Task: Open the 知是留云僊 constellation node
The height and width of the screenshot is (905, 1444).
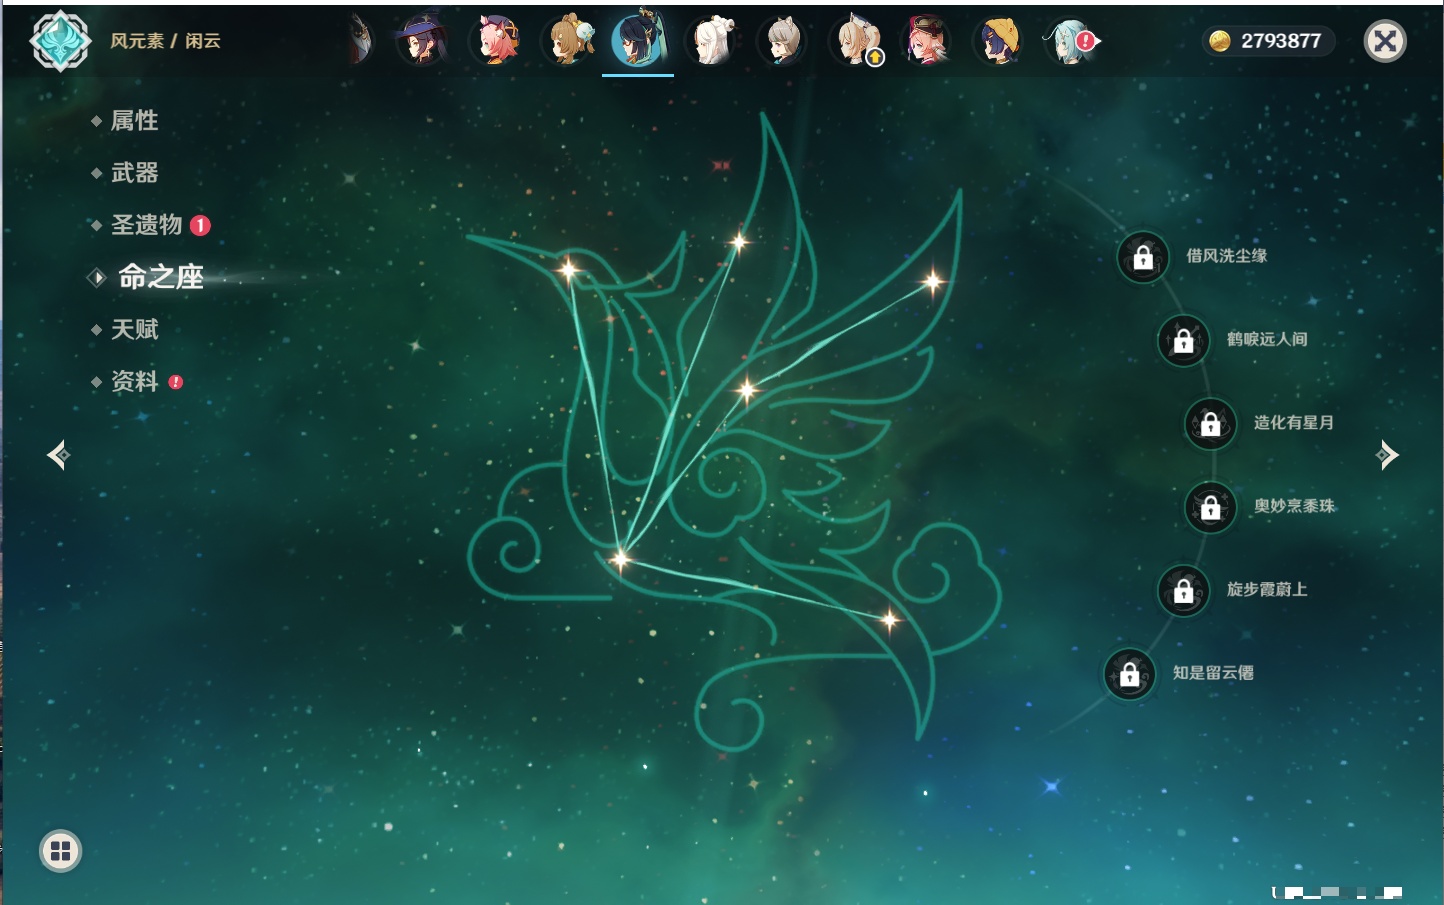Action: pyautogui.click(x=1129, y=675)
